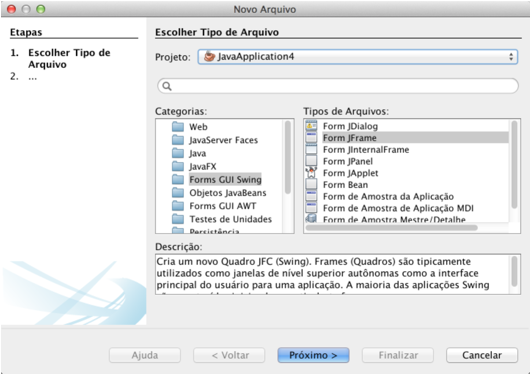Click the Form JInternalFrame icon
This screenshot has height=375, width=531.
coord(311,149)
